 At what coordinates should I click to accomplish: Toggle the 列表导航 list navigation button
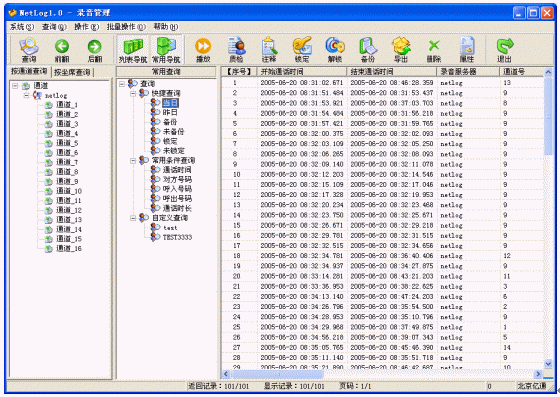[x=133, y=50]
